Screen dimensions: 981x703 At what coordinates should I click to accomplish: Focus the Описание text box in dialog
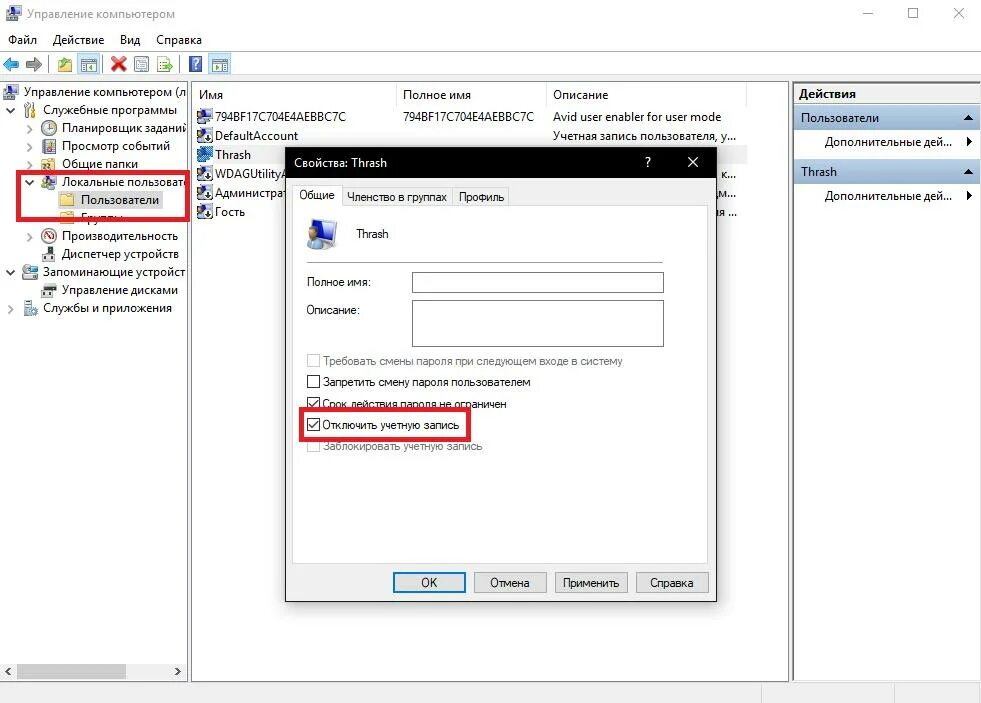(x=537, y=323)
